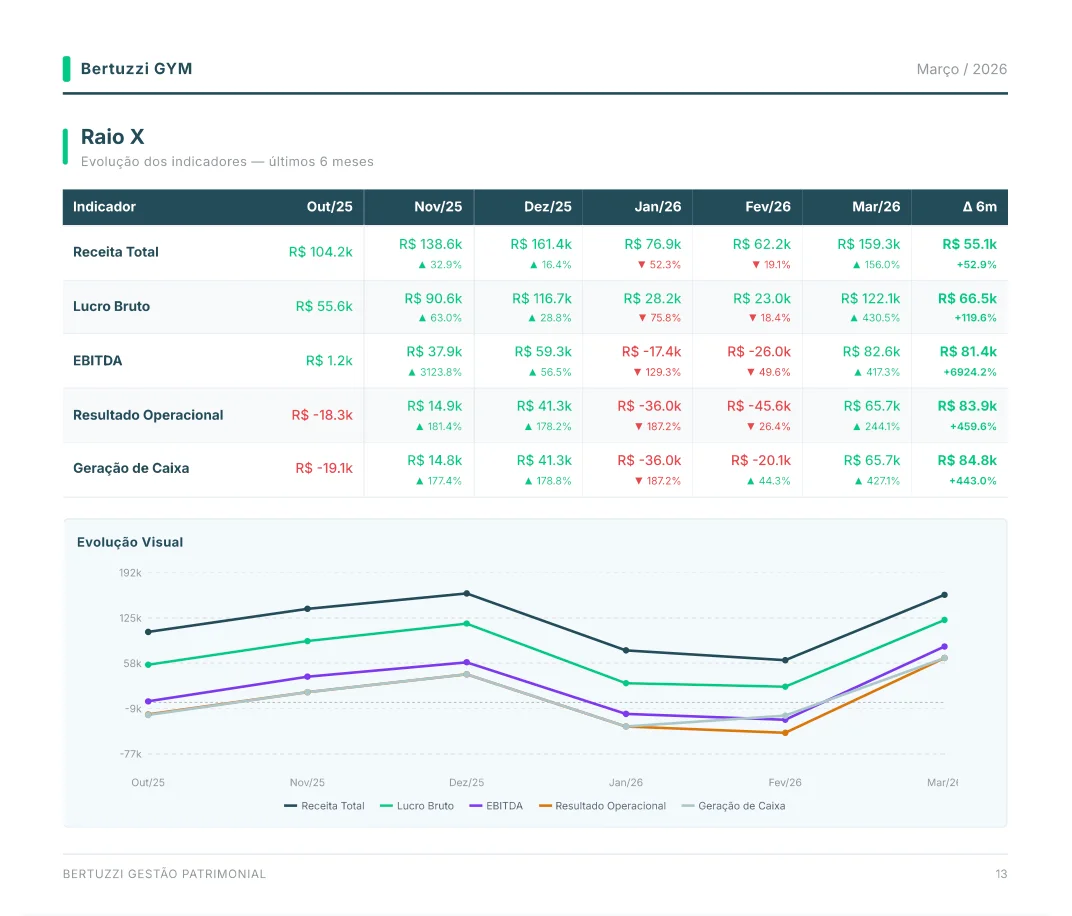Select the Receita Total row label
This screenshot has height=916, width=1072.
click(x=116, y=252)
